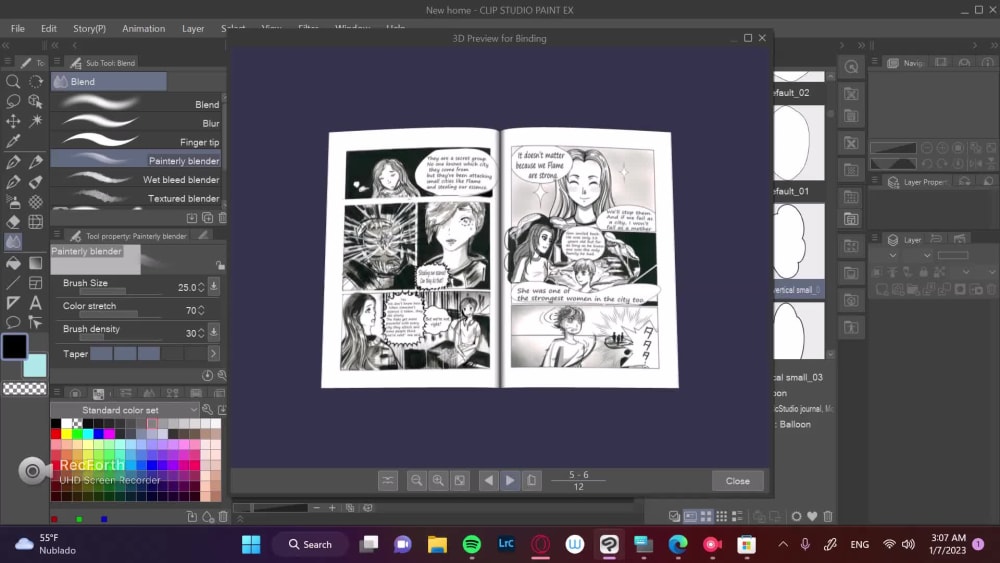The height and width of the screenshot is (563, 1000).
Task: Select the Fill bucket tool
Action: [x=13, y=263]
